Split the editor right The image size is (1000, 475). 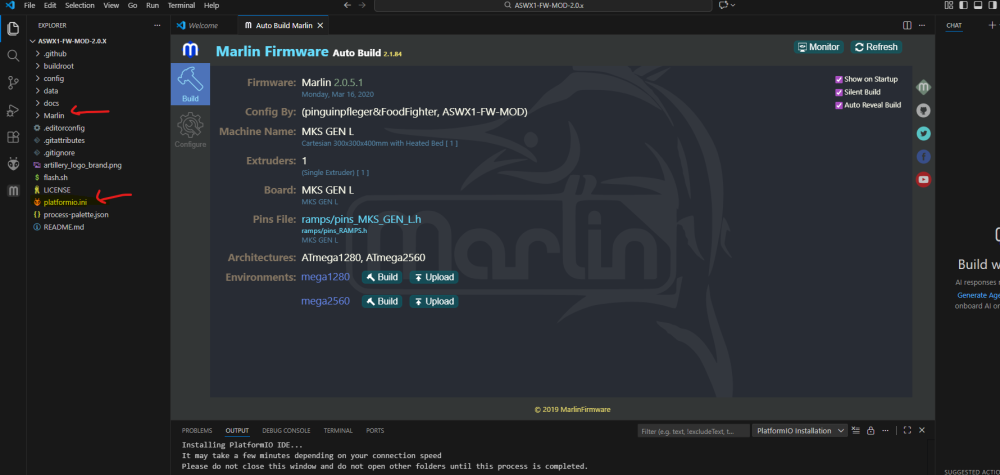point(907,25)
